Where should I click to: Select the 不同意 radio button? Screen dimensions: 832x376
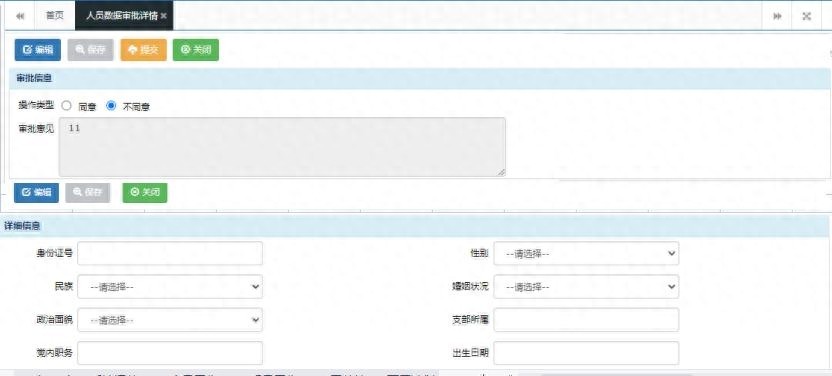(x=111, y=106)
